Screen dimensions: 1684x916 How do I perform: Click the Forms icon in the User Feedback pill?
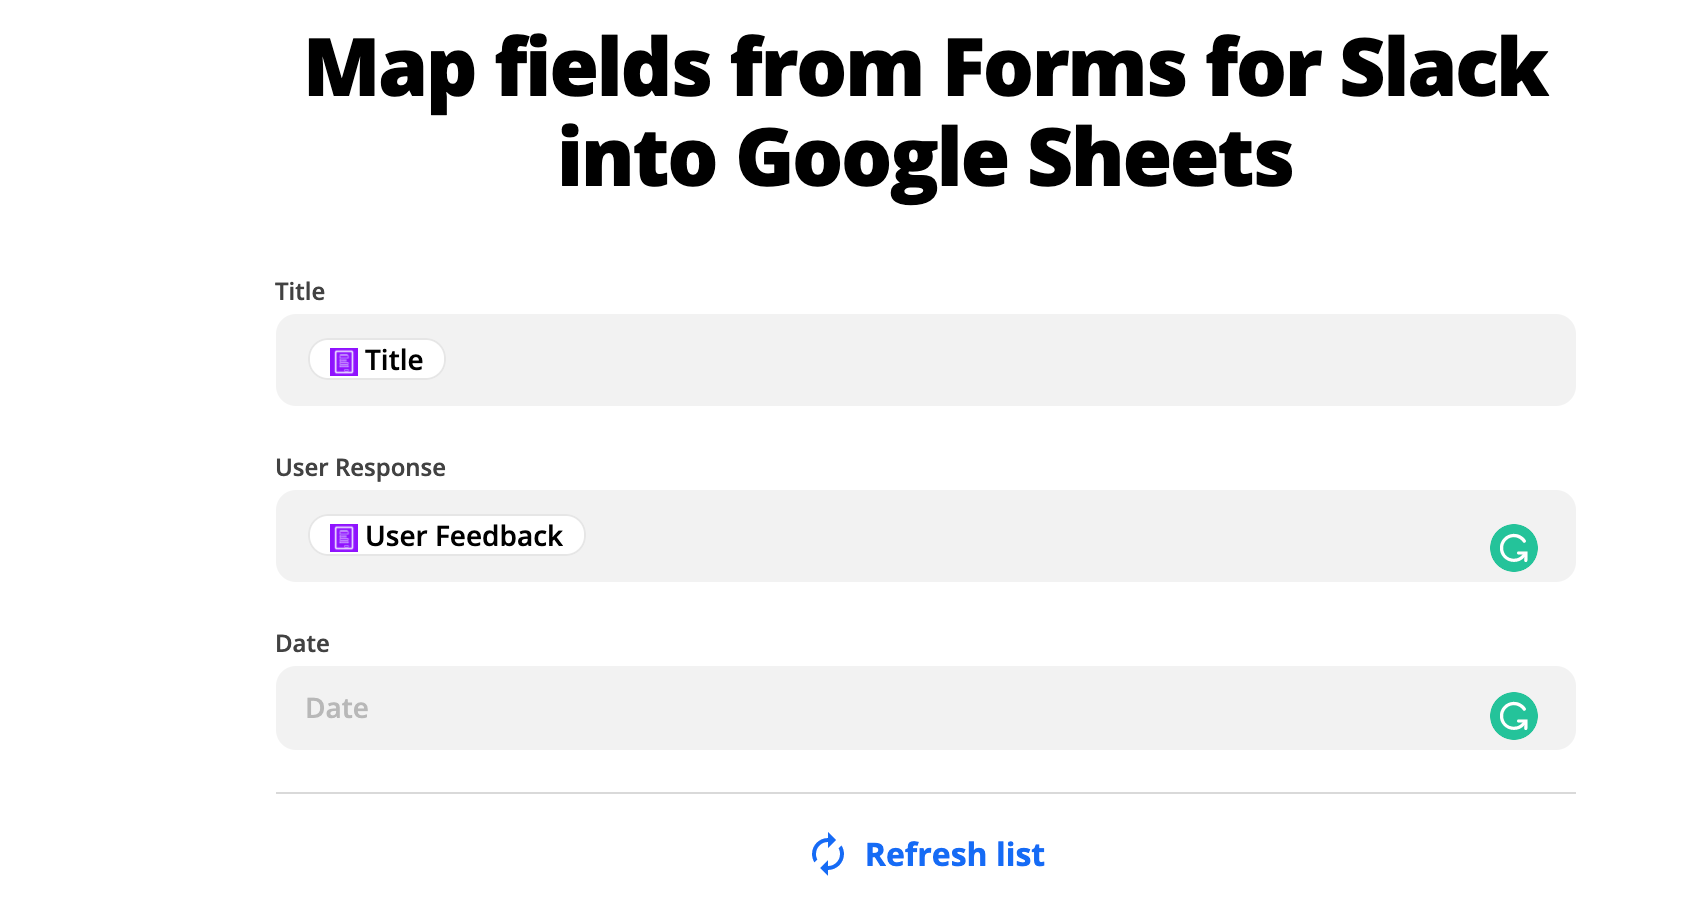344,536
